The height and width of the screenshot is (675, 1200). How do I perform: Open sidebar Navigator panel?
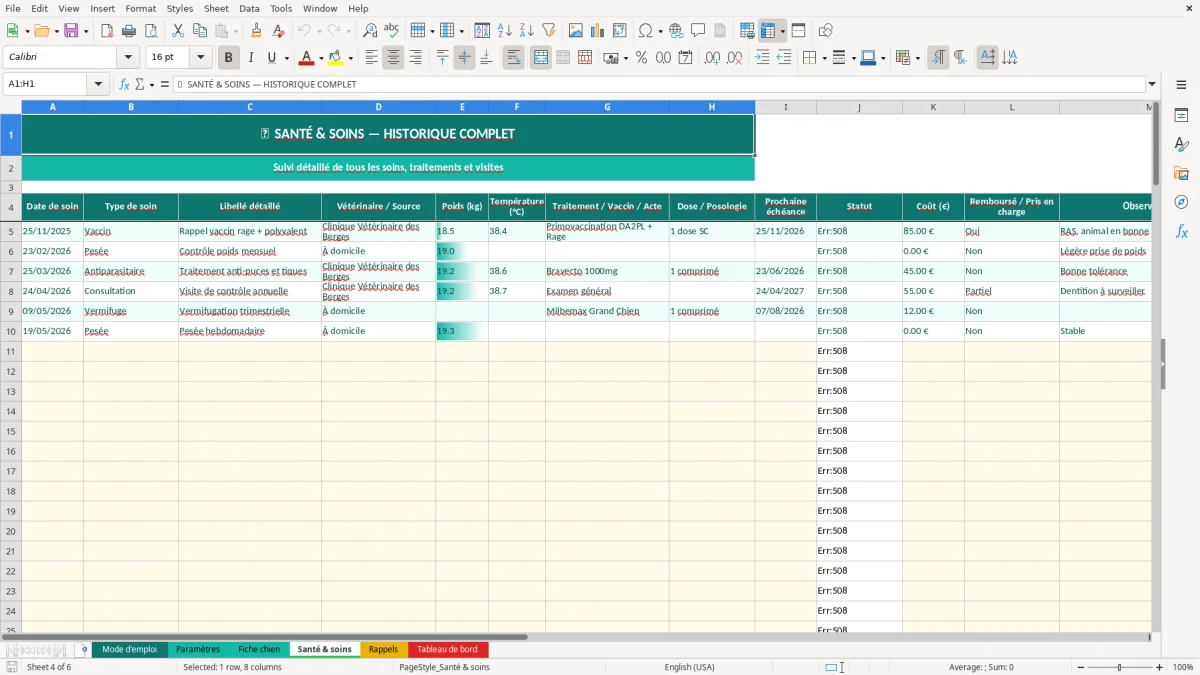coord(1181,202)
